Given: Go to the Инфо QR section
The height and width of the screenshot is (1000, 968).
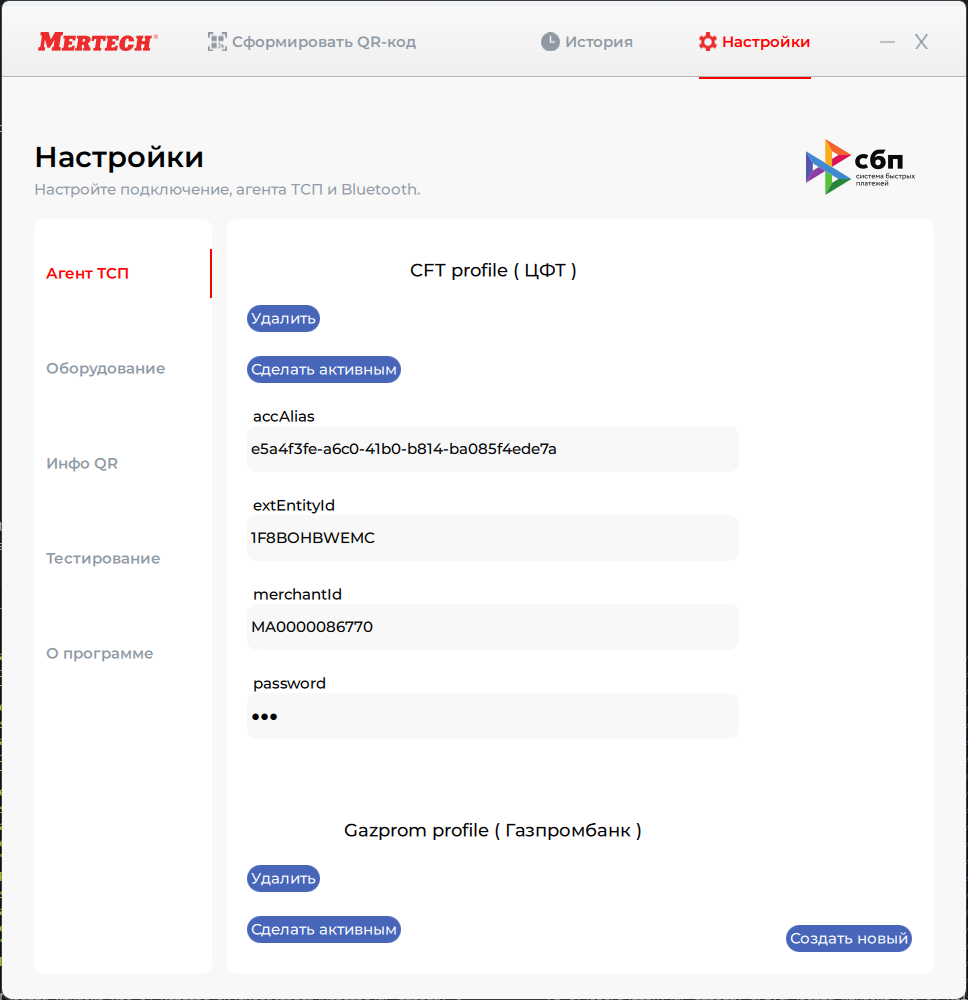Looking at the screenshot, I should (x=82, y=463).
